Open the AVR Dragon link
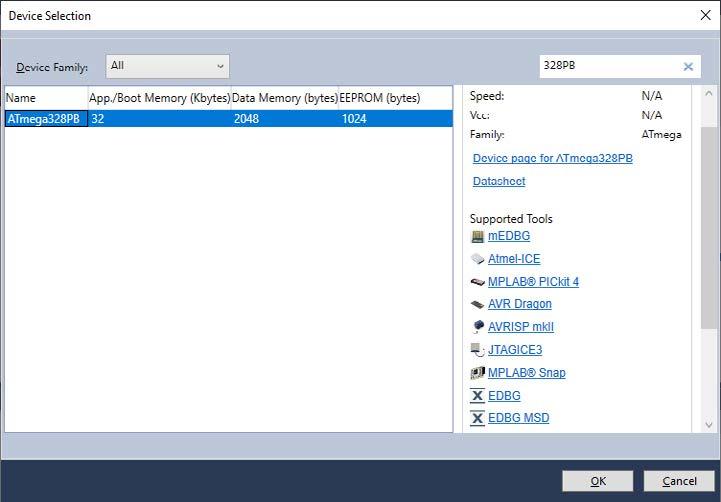Viewport: 721px width, 502px height. click(520, 304)
